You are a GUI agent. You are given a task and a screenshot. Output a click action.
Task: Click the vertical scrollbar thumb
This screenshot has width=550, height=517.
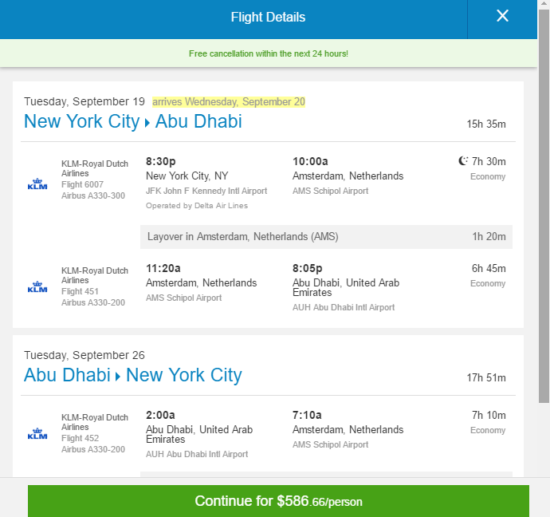(x=544, y=206)
